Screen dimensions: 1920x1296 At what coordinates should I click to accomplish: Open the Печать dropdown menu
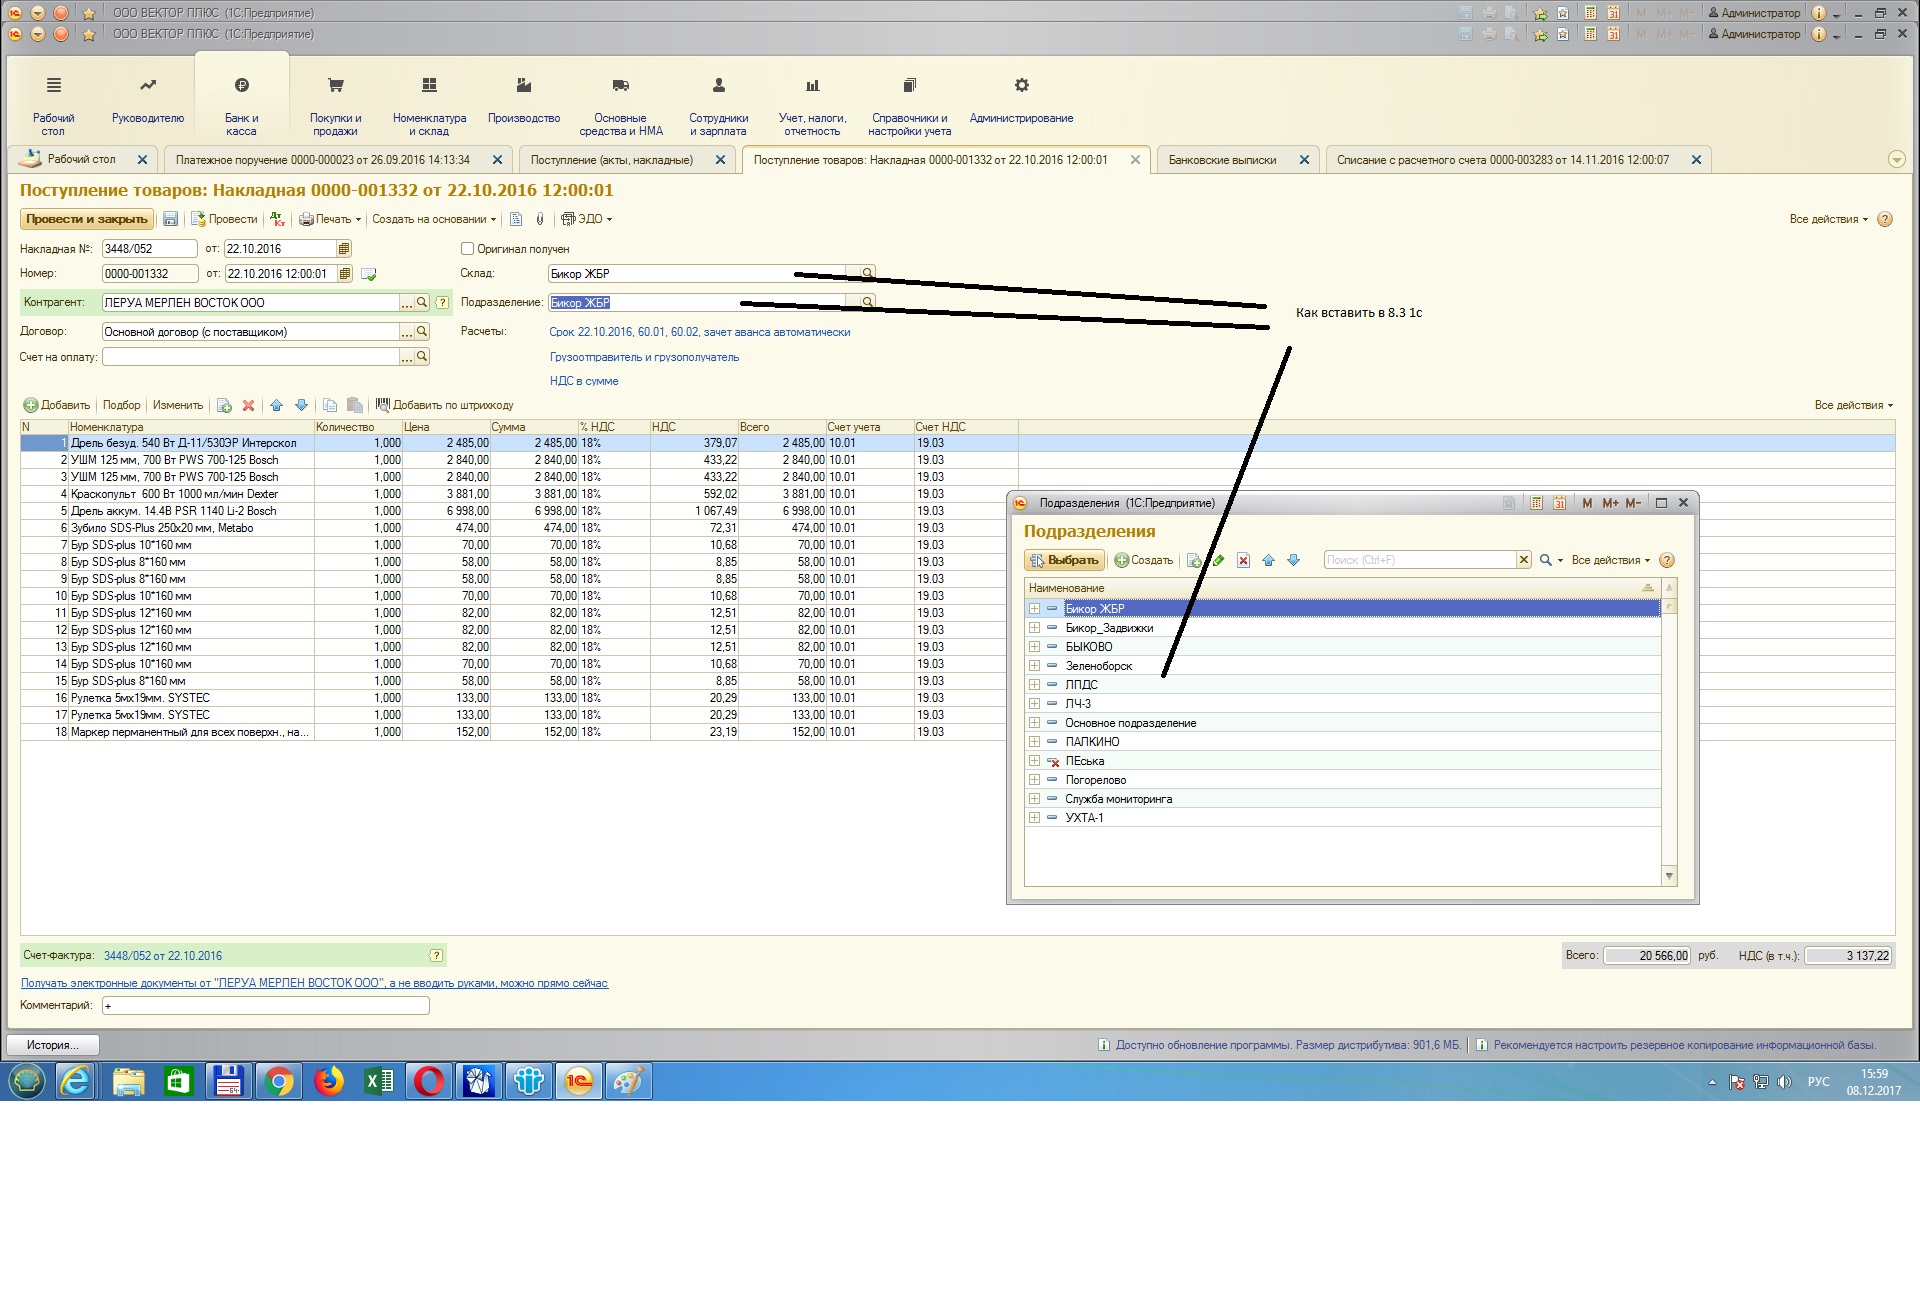330,220
